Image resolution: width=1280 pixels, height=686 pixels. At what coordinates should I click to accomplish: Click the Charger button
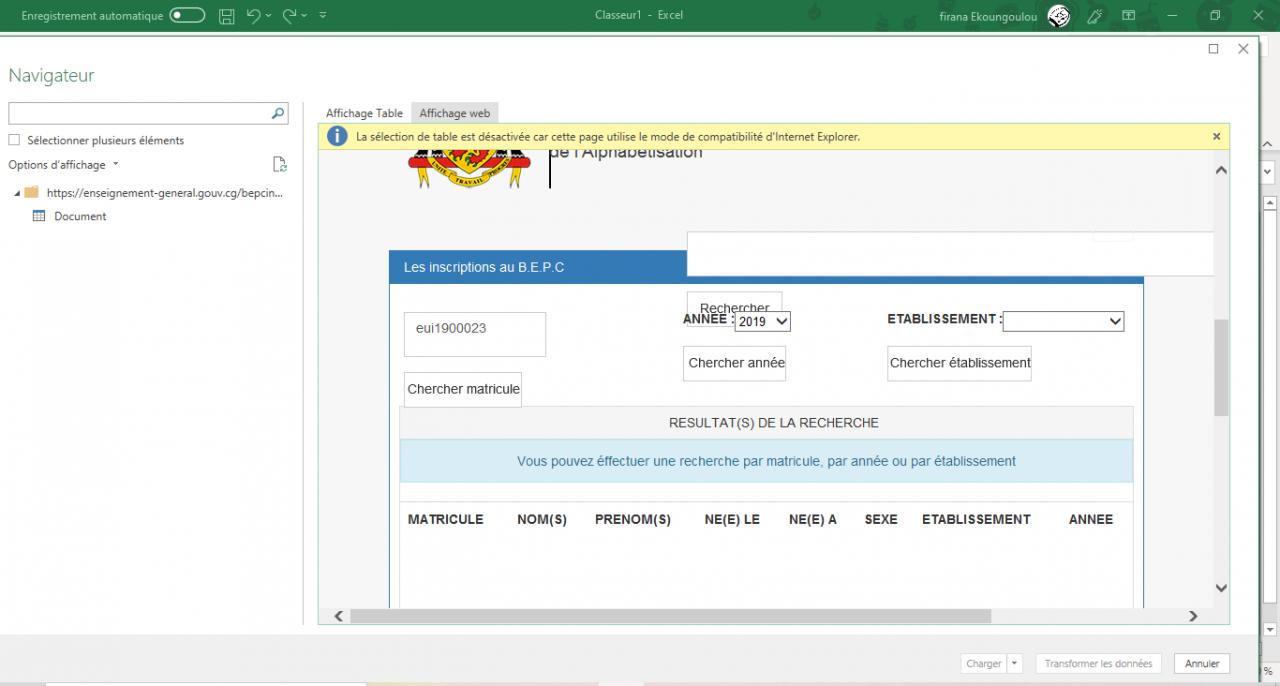point(984,663)
